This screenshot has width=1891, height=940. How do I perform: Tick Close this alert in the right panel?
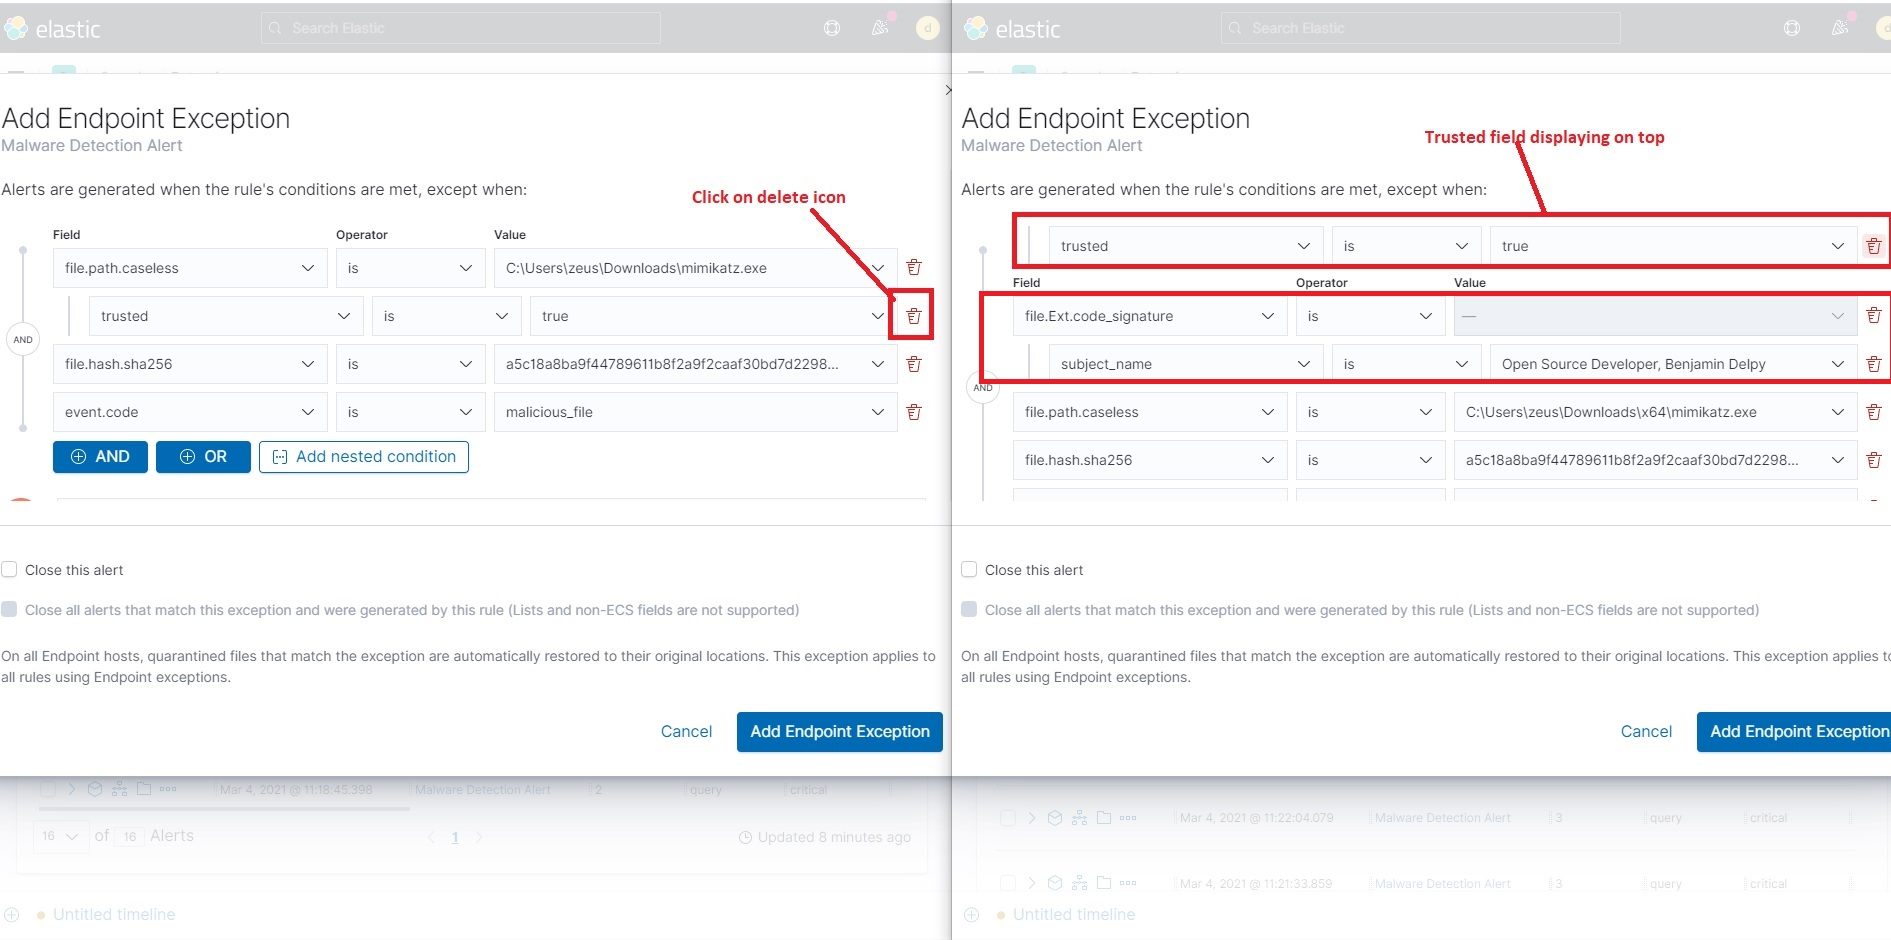tap(968, 569)
